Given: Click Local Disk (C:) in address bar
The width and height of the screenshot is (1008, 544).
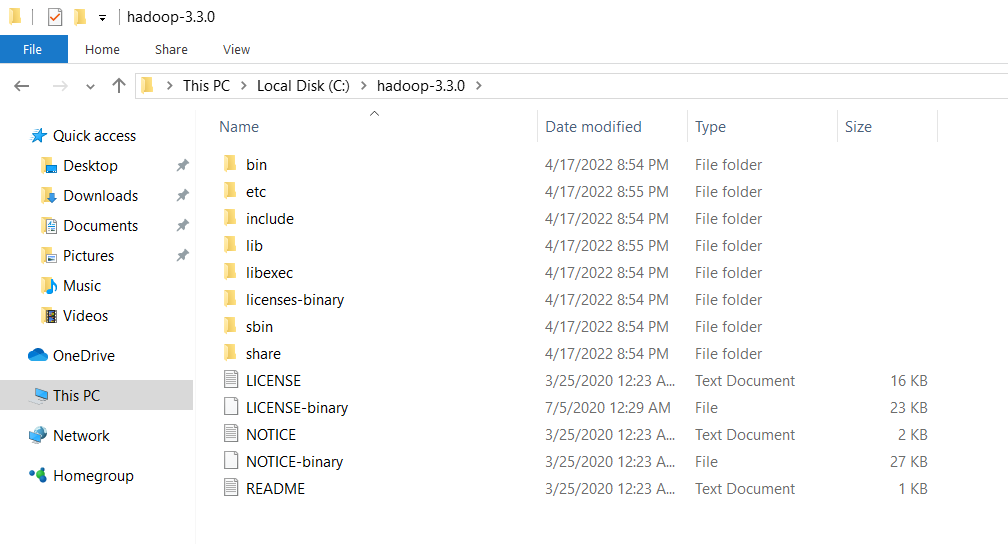Looking at the screenshot, I should tap(303, 86).
